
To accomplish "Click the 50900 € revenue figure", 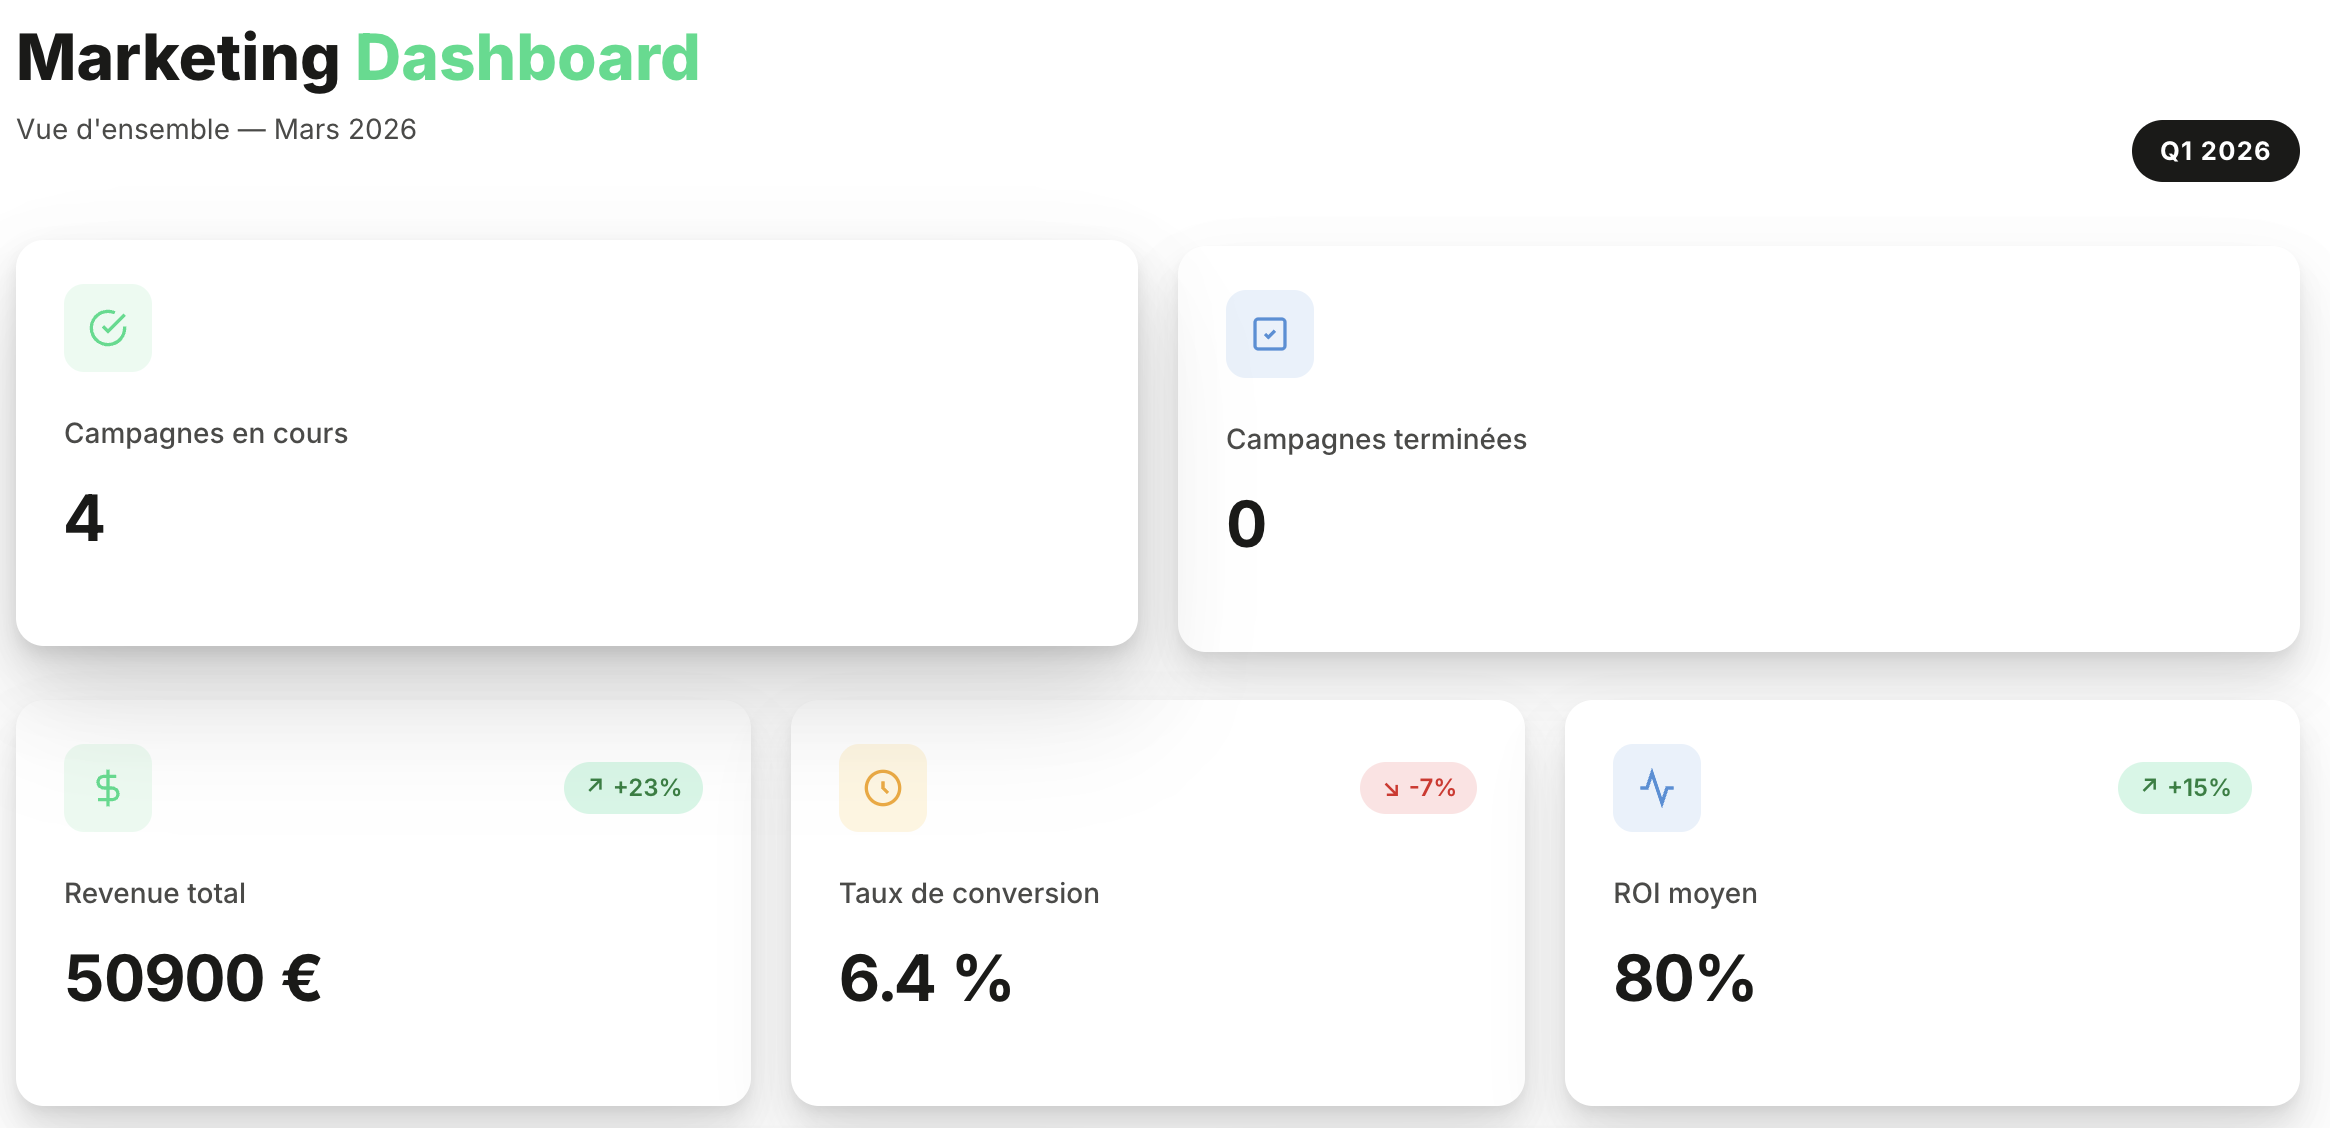I will 193,978.
